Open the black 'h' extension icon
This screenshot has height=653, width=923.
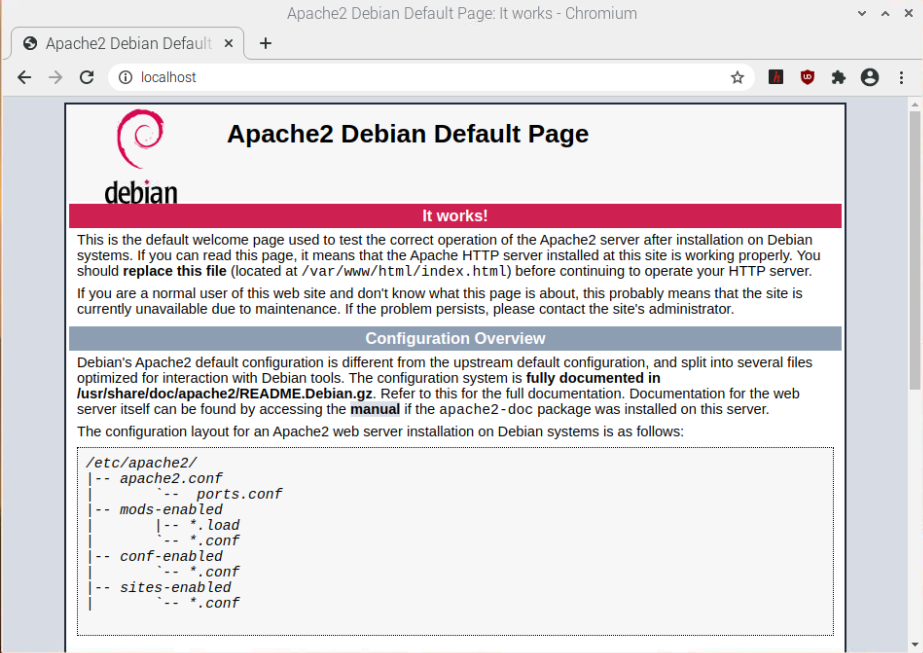[776, 77]
